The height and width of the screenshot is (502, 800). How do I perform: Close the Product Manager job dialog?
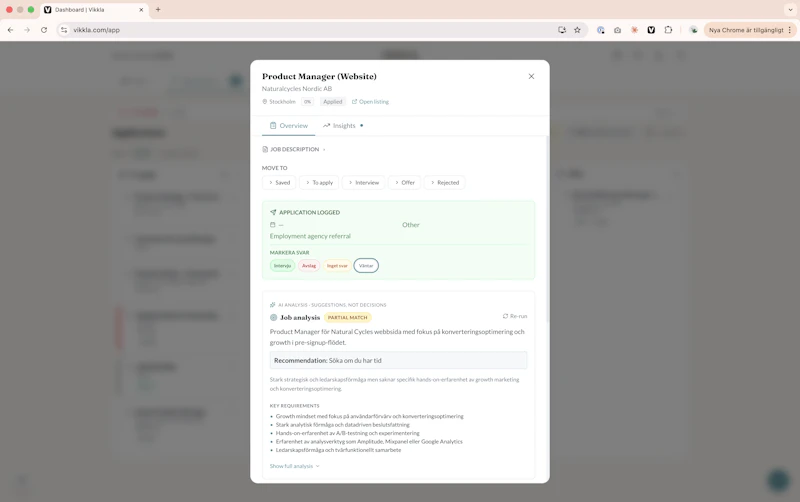[x=531, y=77]
